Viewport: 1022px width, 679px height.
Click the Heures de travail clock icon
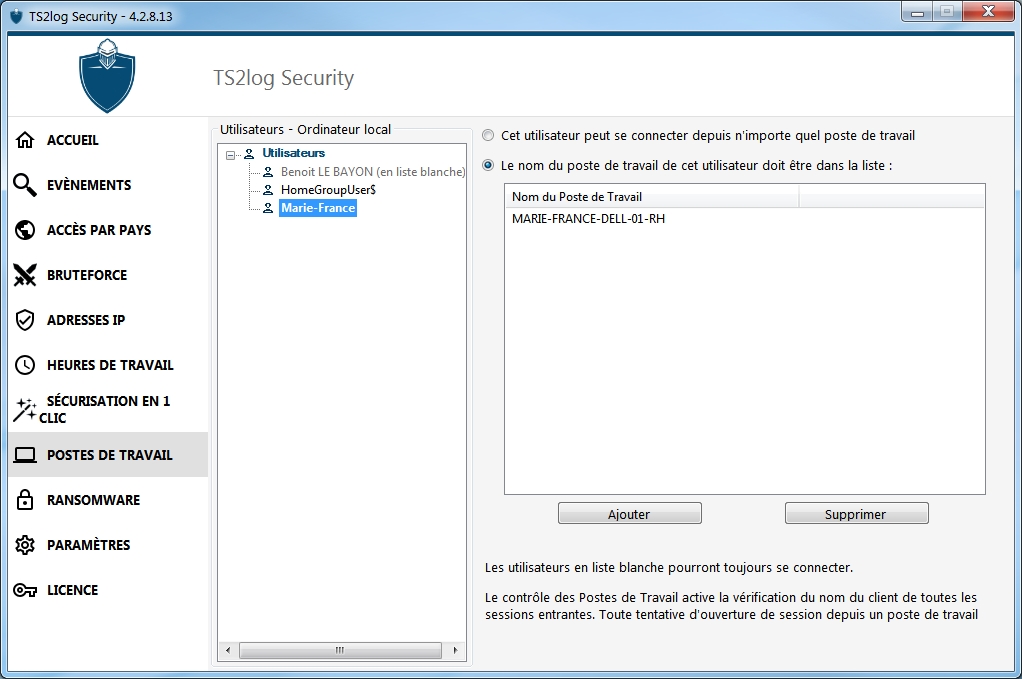(25, 365)
